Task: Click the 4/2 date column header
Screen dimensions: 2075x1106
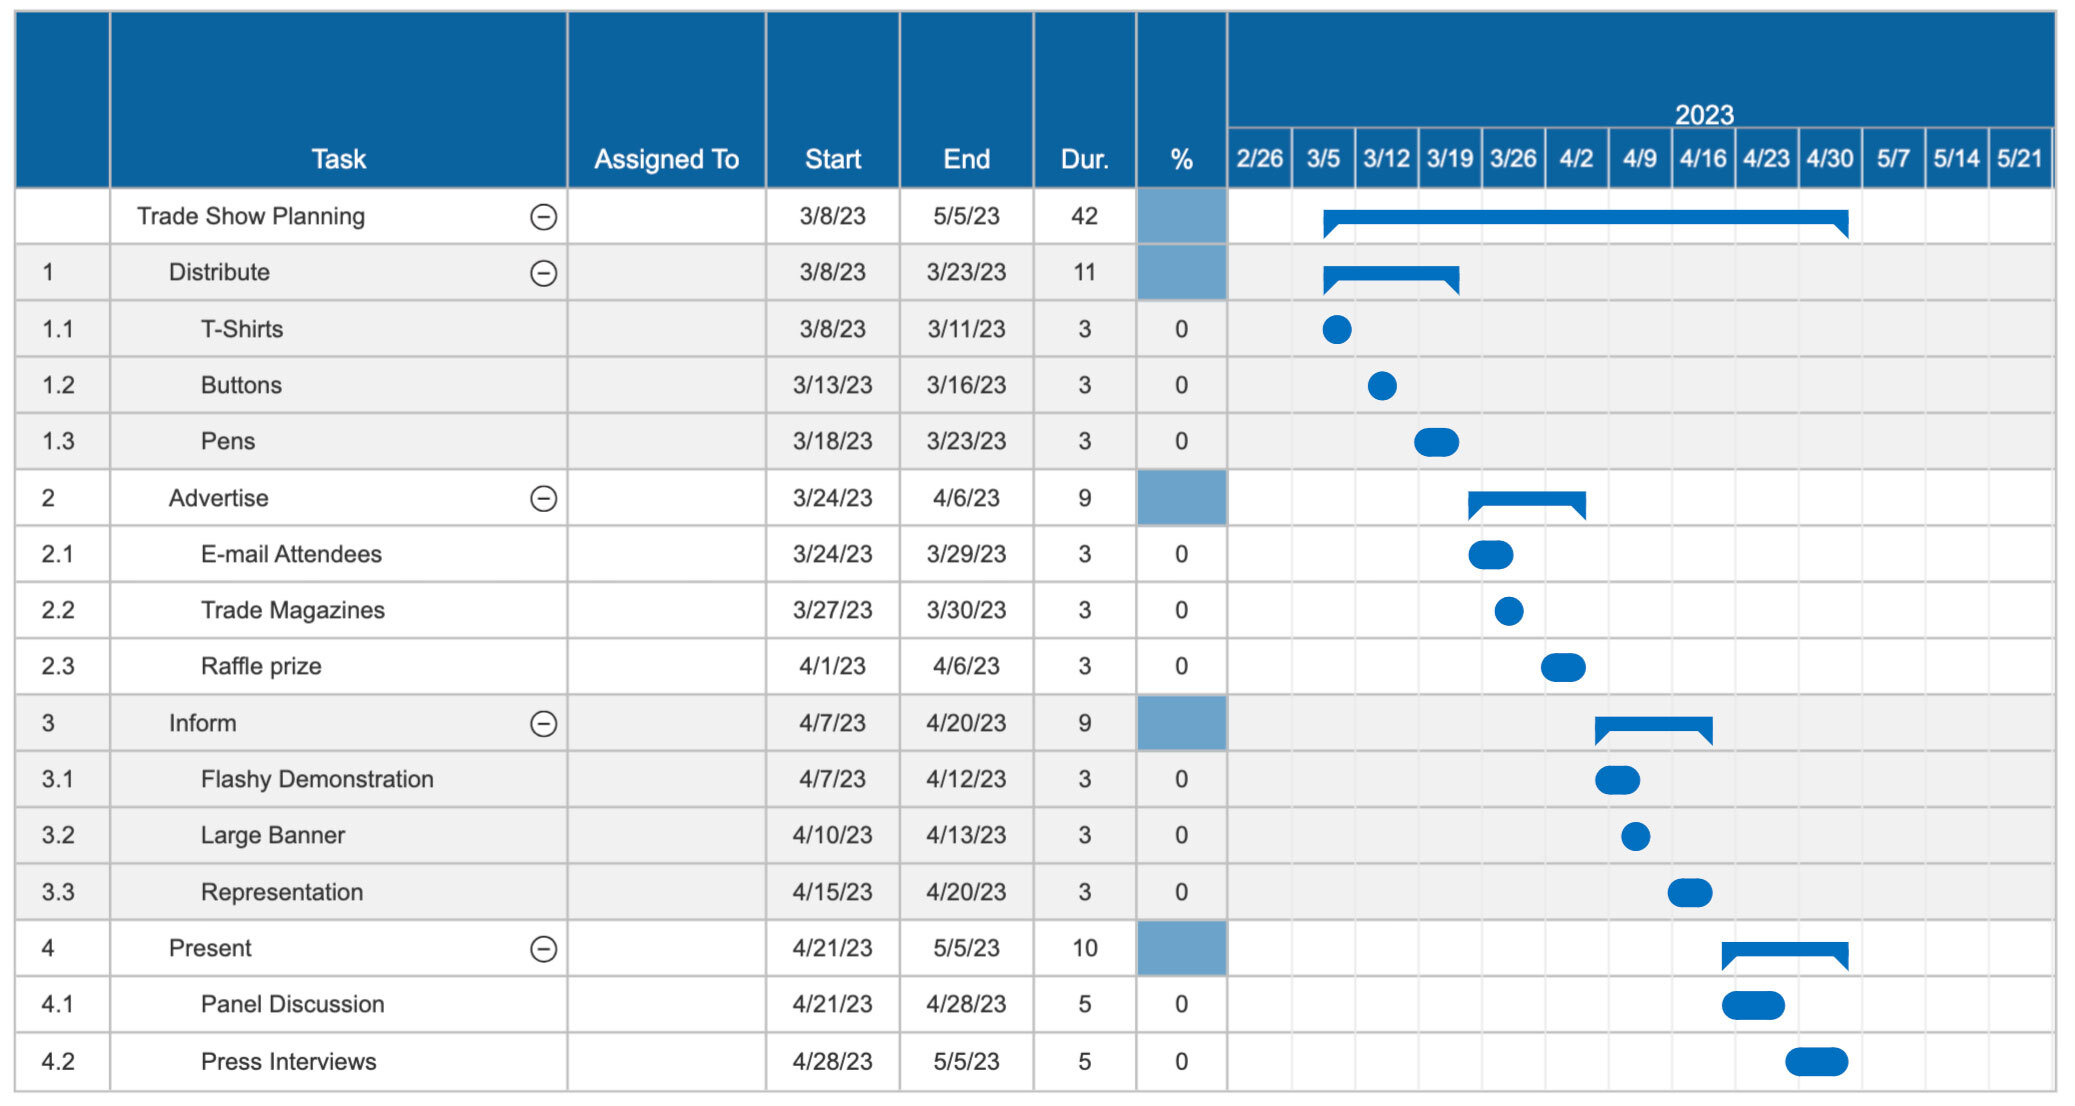Action: click(1576, 157)
